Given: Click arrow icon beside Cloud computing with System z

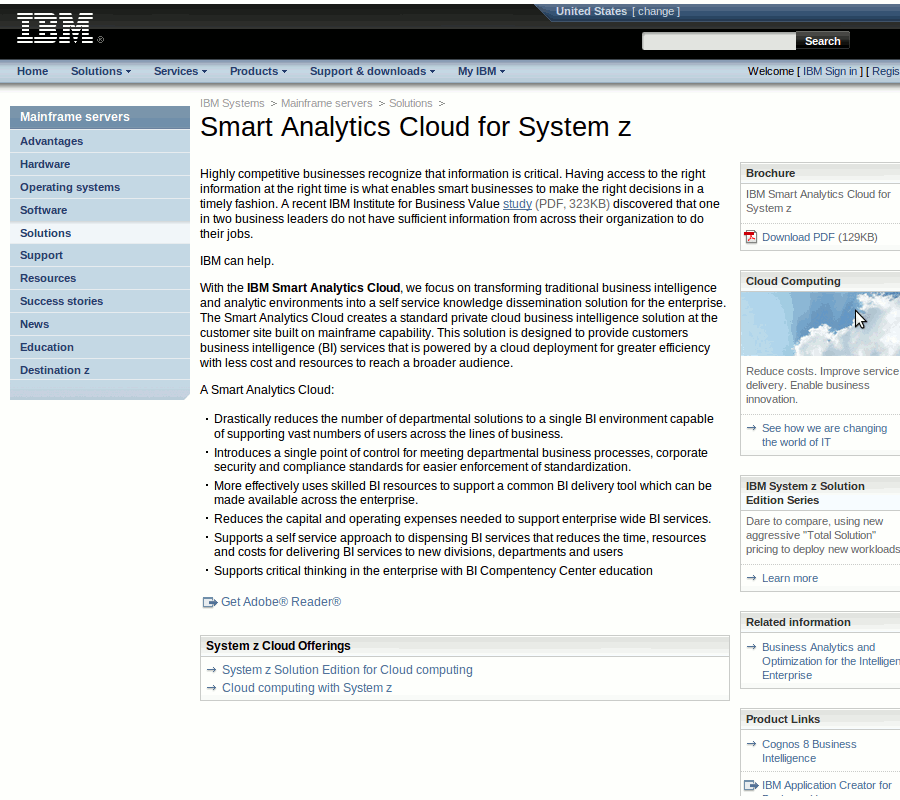Looking at the screenshot, I should tap(211, 688).
